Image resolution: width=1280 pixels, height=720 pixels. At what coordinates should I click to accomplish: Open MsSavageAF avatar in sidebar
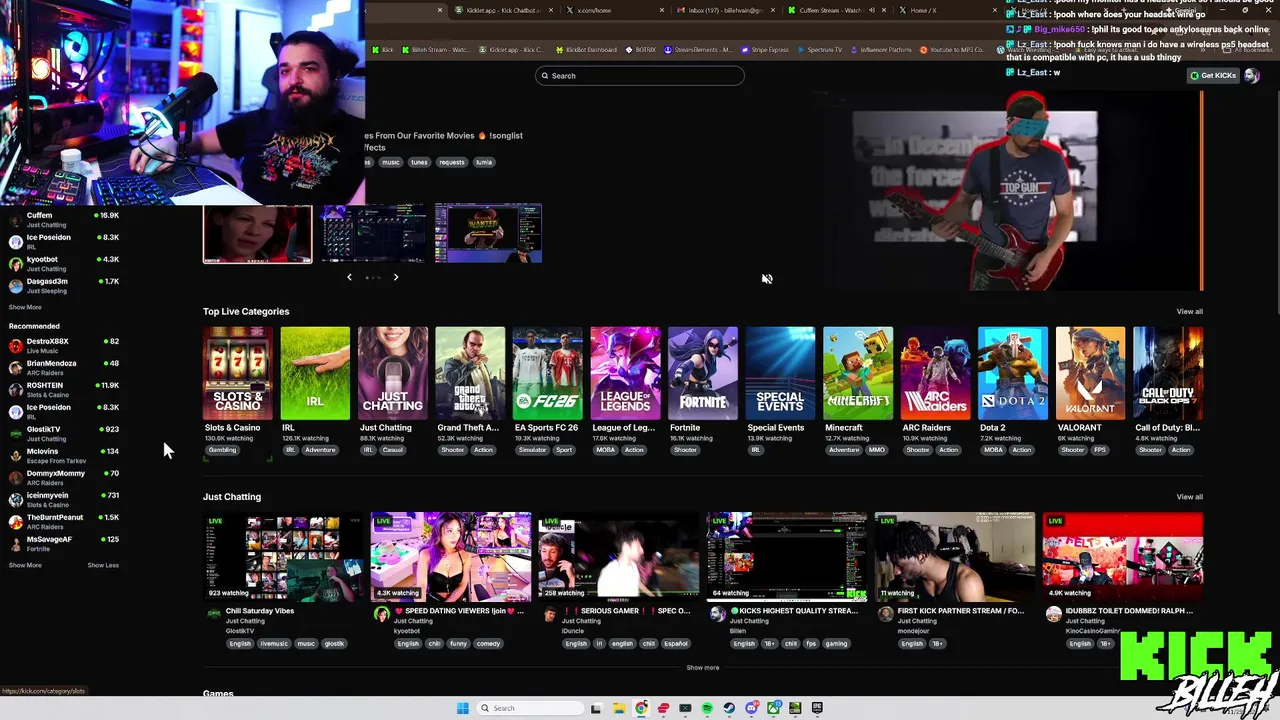pos(16,544)
